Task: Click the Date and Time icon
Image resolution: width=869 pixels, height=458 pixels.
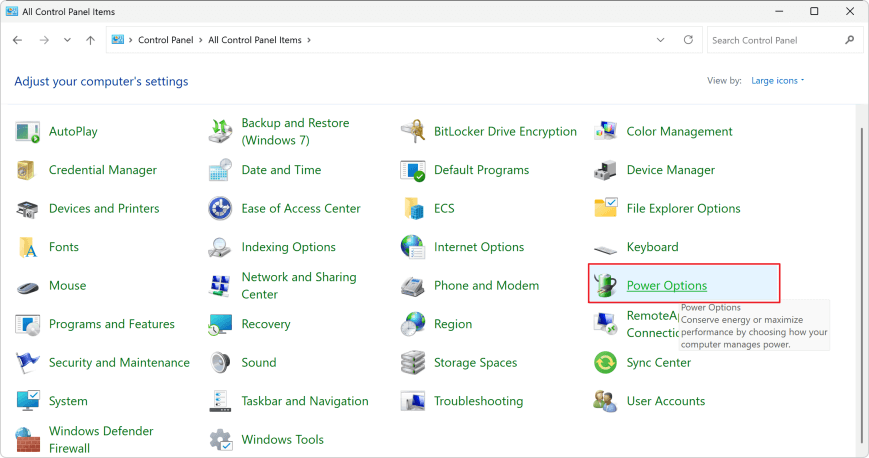Action: click(x=220, y=170)
